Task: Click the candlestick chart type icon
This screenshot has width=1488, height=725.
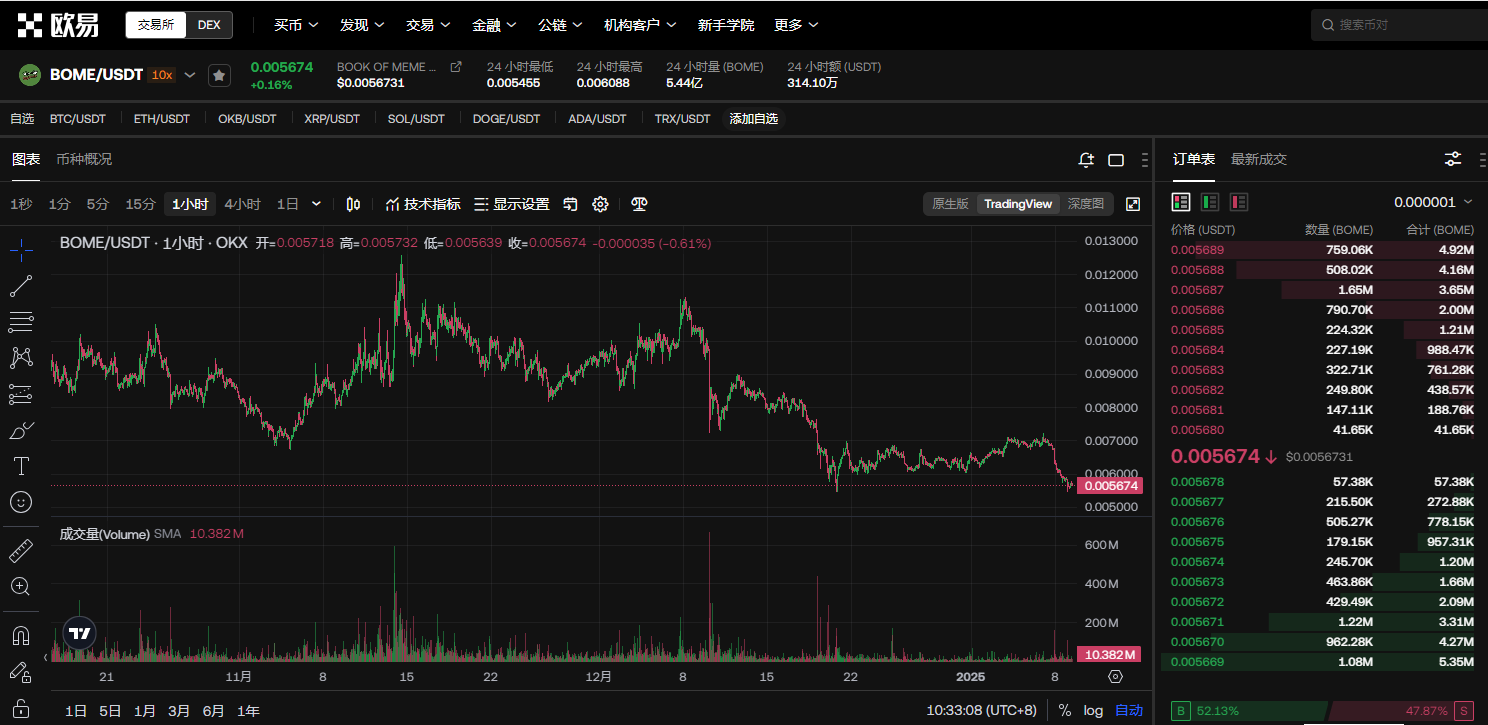Action: tap(353, 204)
